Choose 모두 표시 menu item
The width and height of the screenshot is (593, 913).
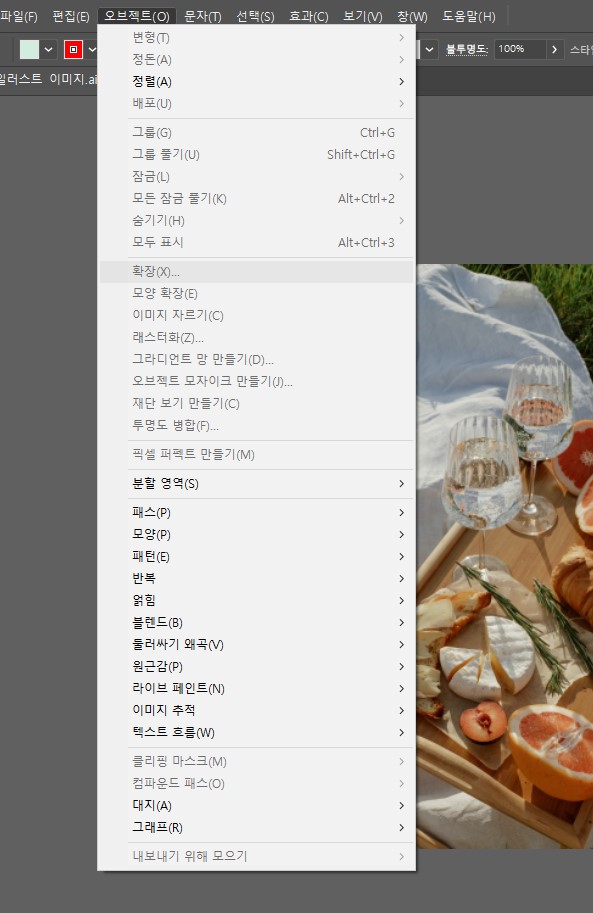pyautogui.click(x=256, y=242)
